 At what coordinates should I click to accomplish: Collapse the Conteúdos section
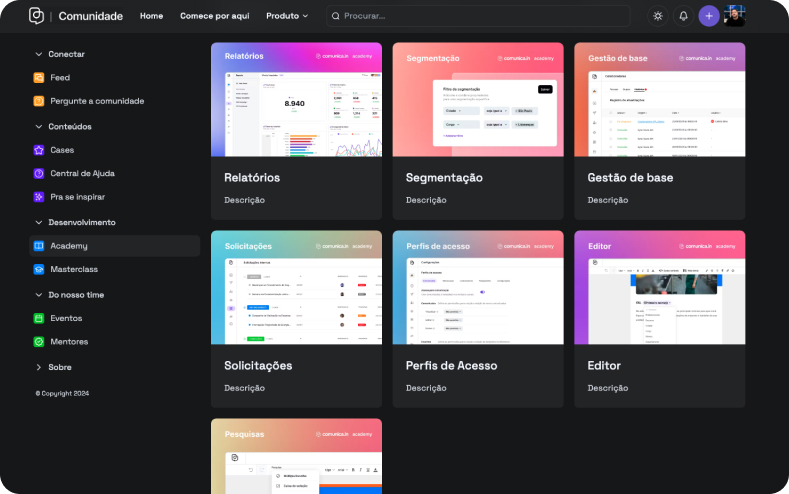(39, 127)
